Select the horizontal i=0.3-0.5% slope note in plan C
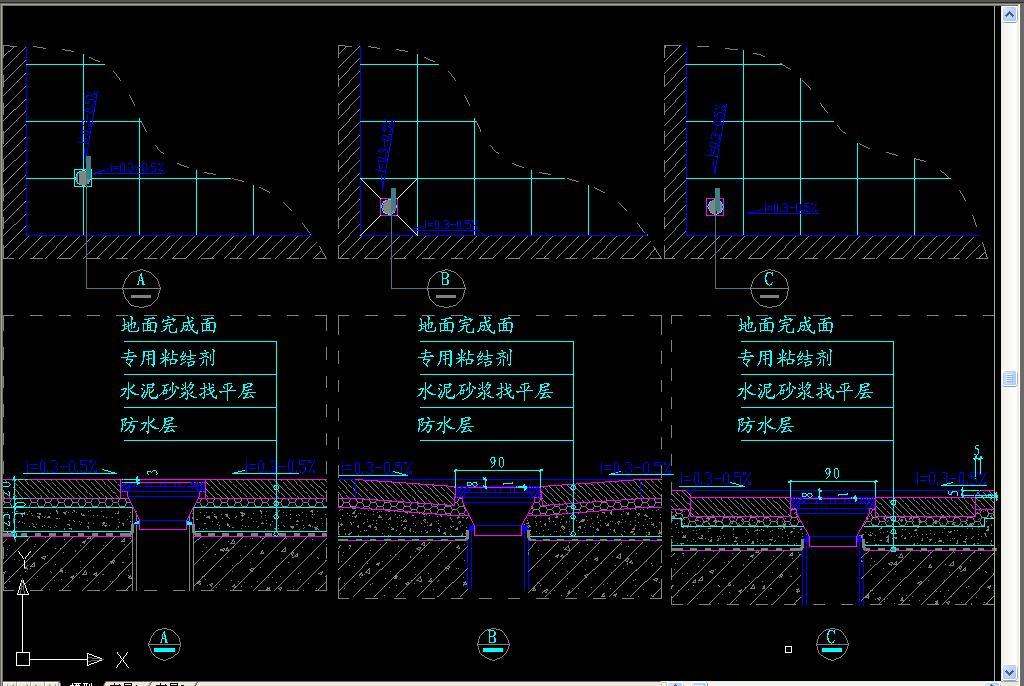The image size is (1024, 686). click(790, 208)
